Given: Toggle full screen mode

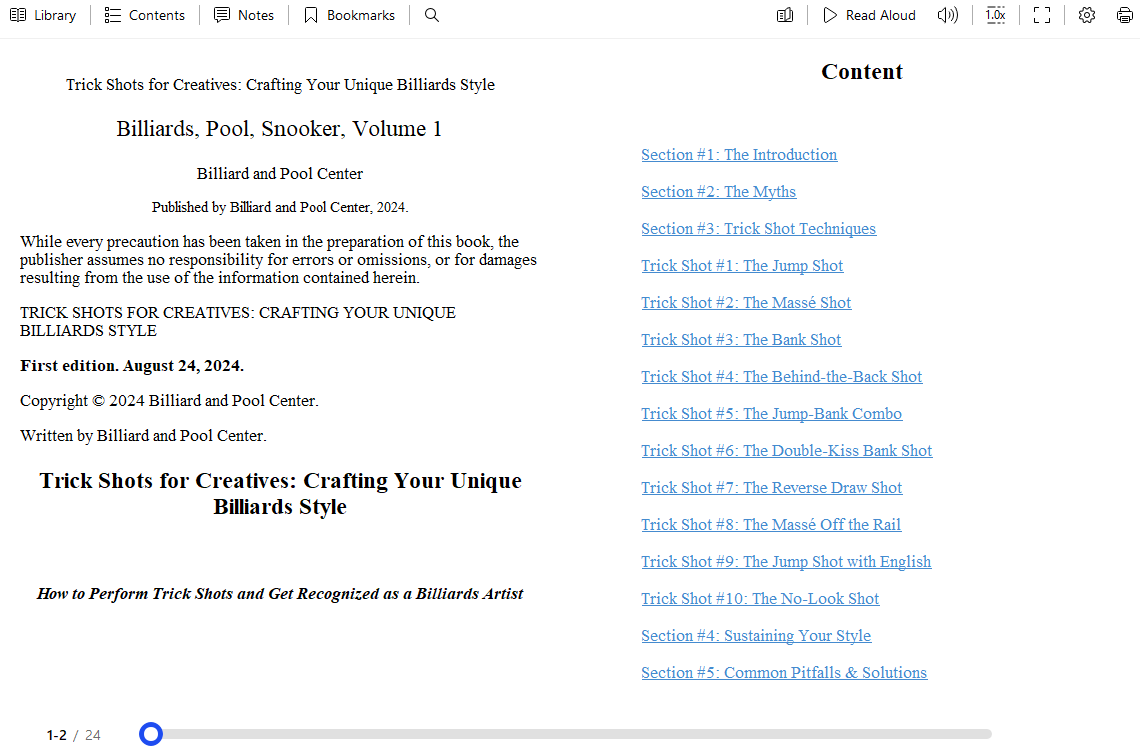Looking at the screenshot, I should [x=1042, y=15].
